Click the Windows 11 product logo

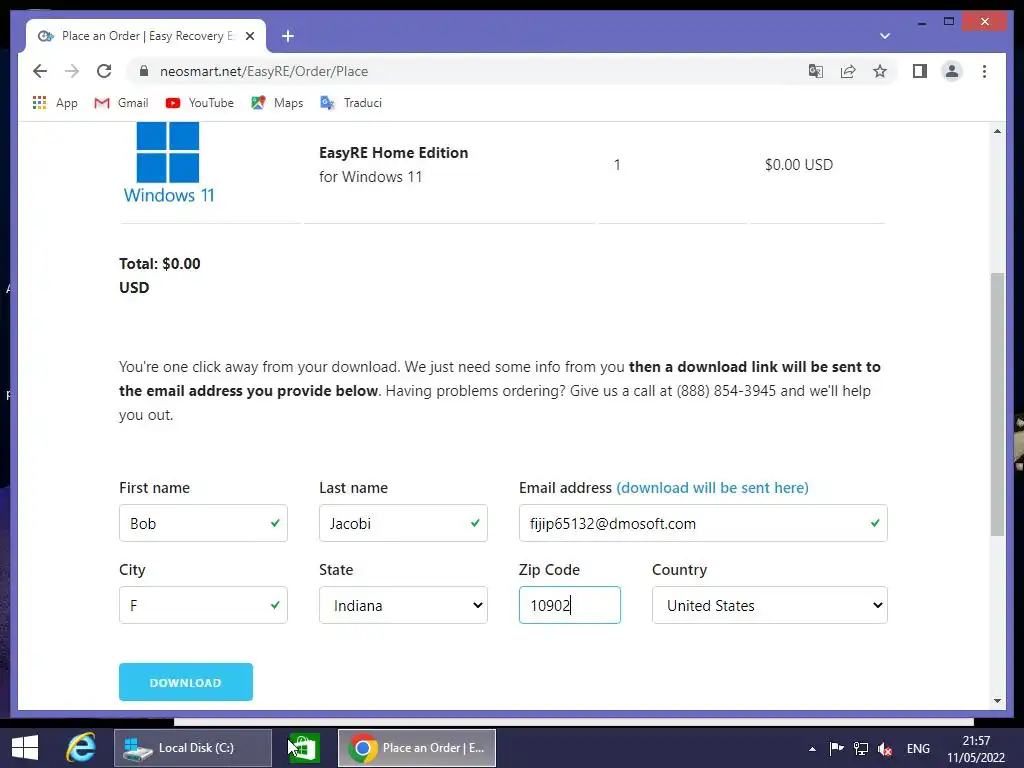point(168,163)
